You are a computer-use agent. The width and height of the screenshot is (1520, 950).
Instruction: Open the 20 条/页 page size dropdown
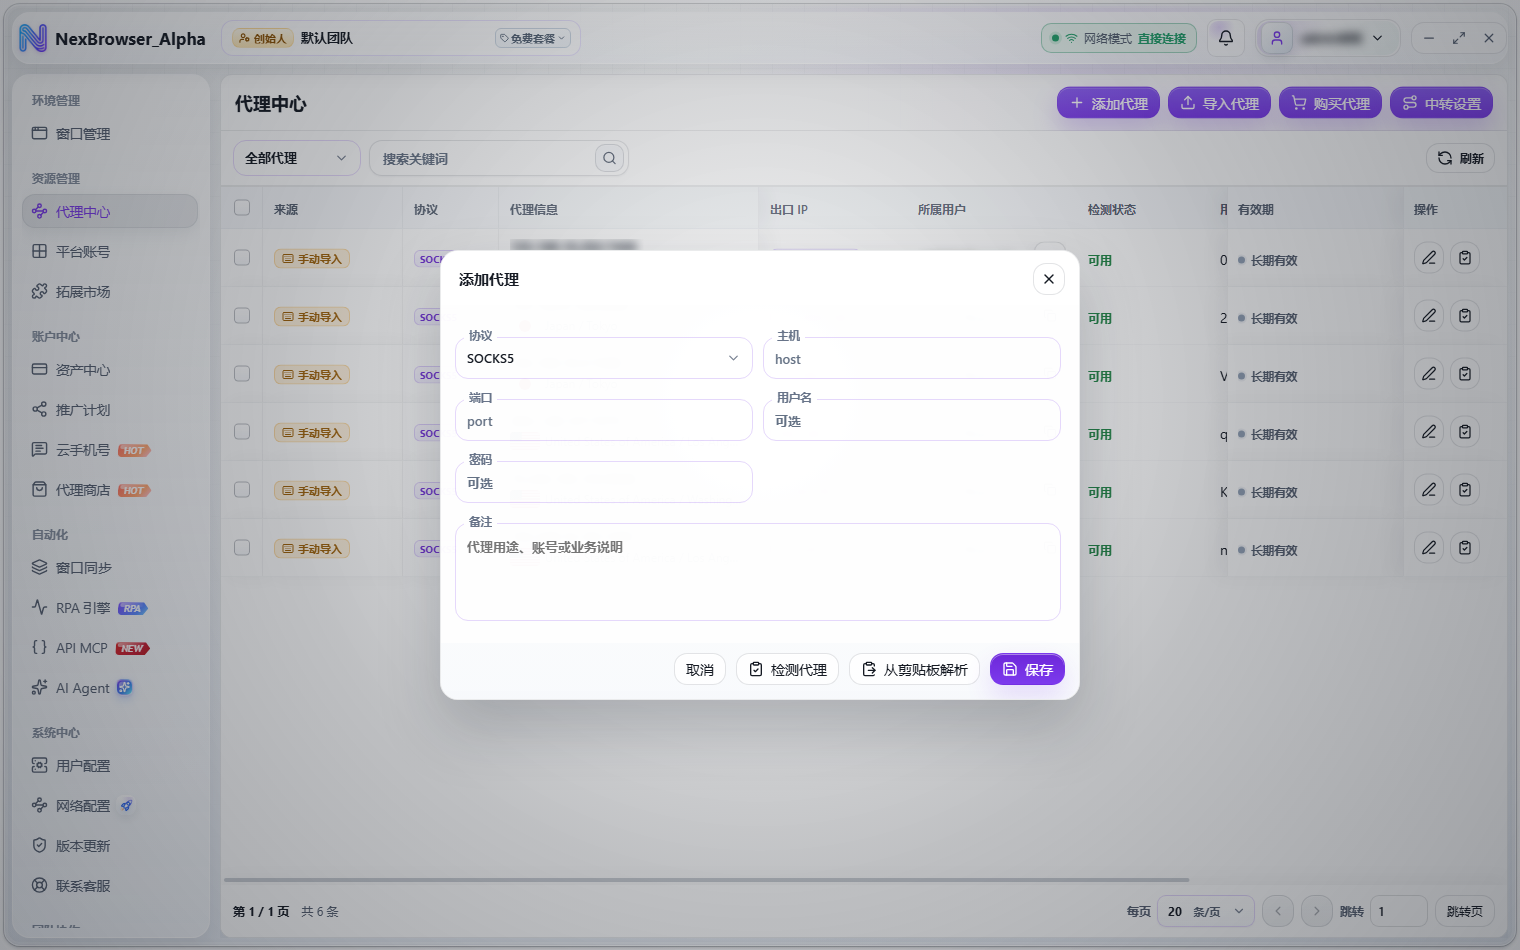coord(1206,911)
